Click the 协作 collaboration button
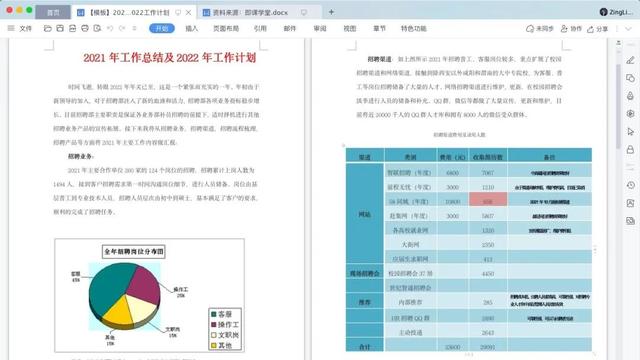This screenshot has width=640, height=360. pos(571,29)
